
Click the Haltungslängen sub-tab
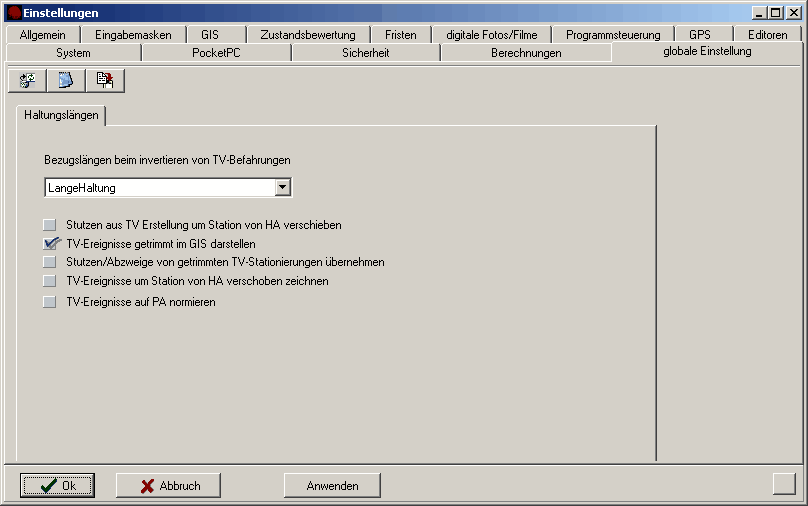click(x=61, y=115)
